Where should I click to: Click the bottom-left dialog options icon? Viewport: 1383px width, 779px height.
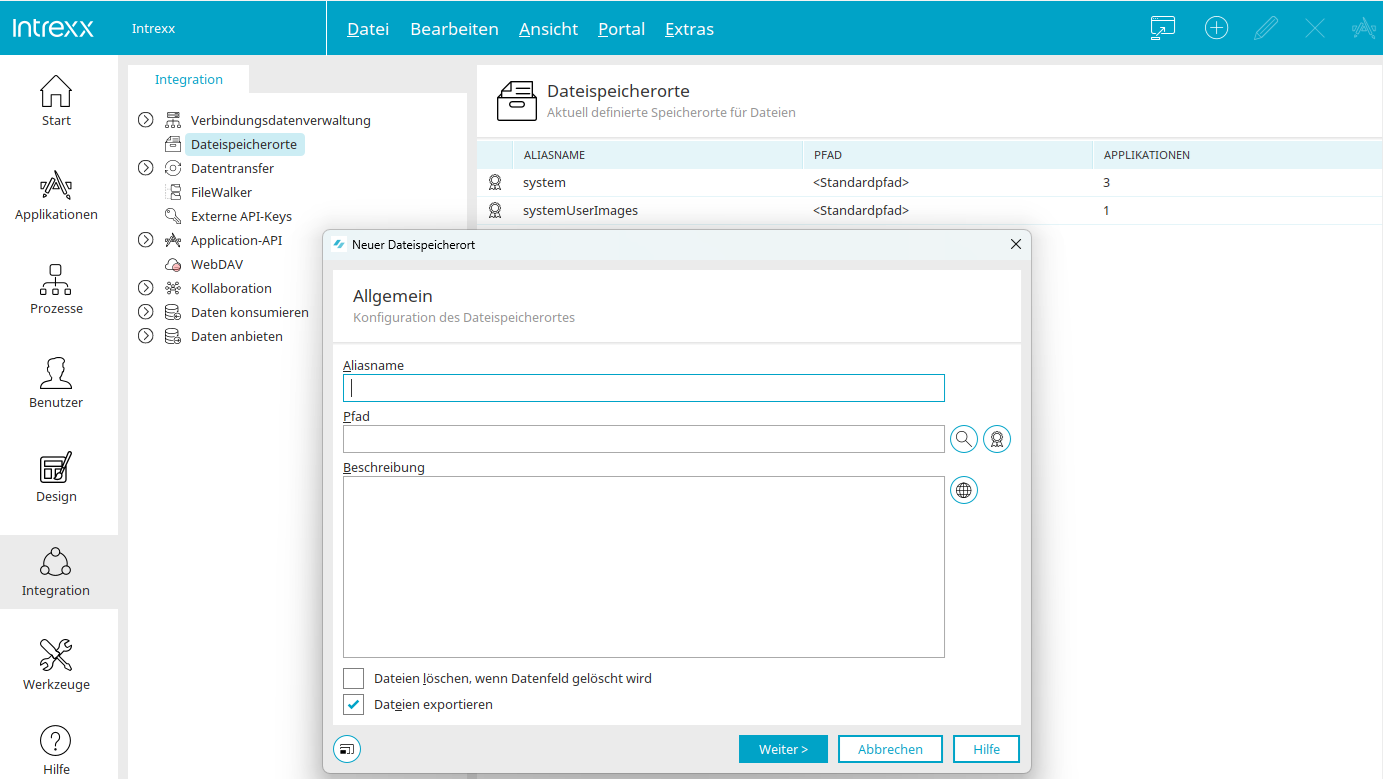(347, 749)
